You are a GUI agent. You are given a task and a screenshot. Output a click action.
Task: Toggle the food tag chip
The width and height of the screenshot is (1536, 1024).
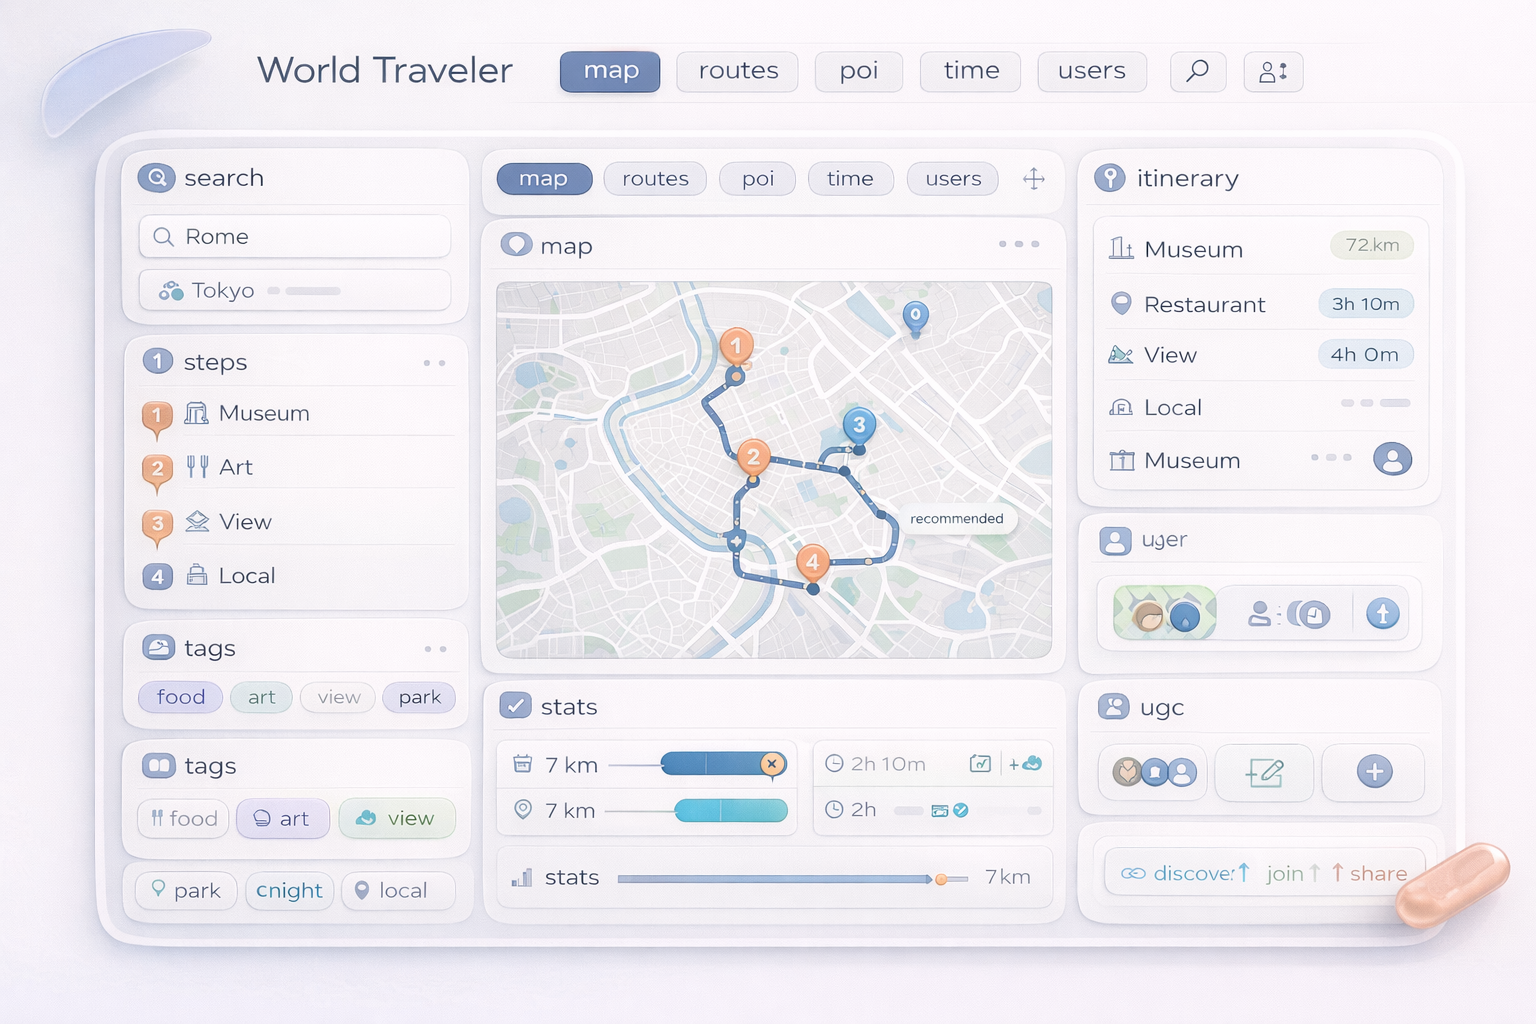click(180, 697)
